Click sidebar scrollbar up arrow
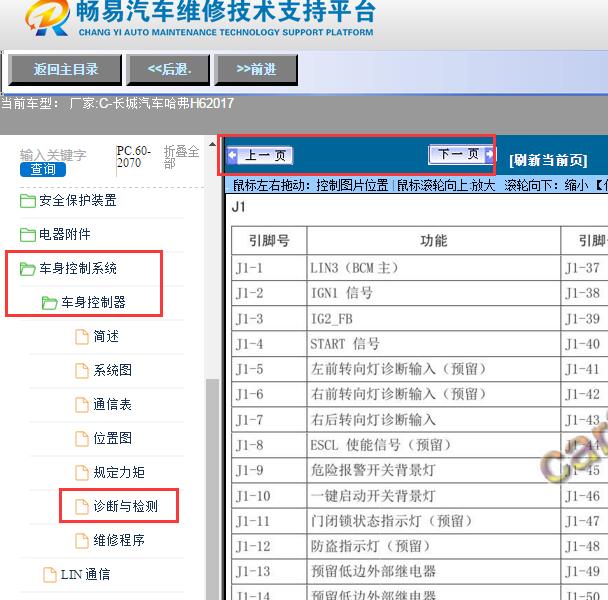608x600 pixels. coord(212,144)
